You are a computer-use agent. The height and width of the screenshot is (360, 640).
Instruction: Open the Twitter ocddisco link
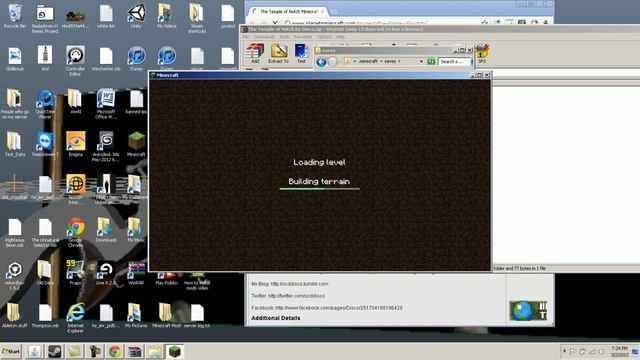coord(297,296)
